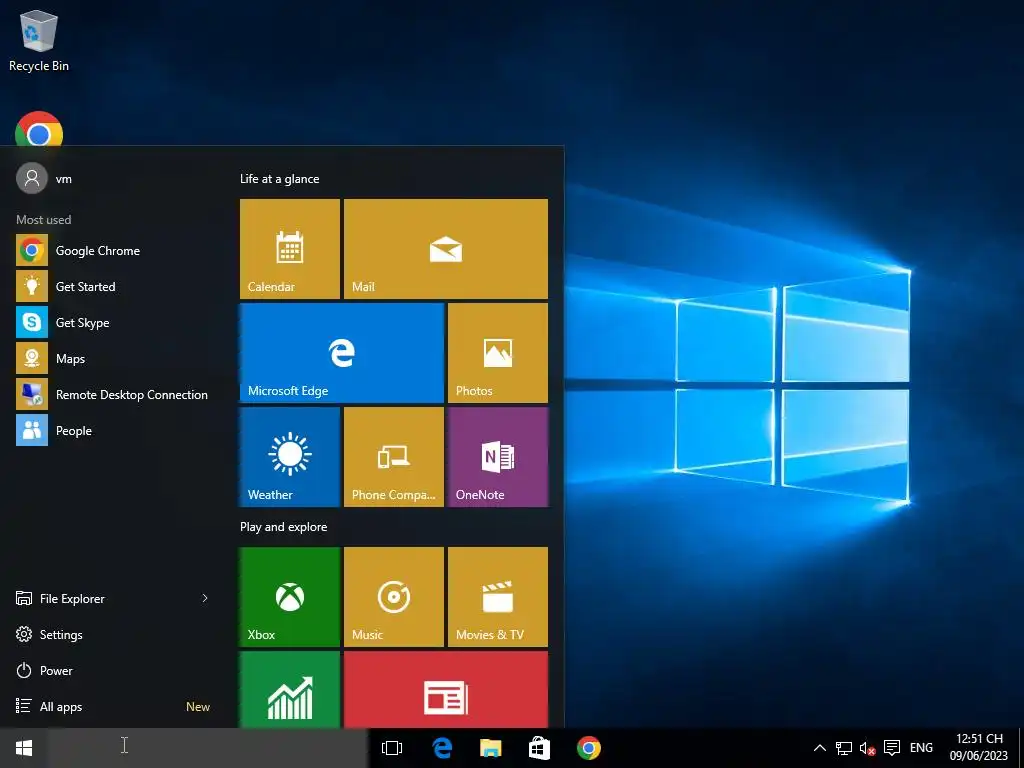This screenshot has width=1024, height=768.
Task: Click the Windows Start button
Action: pyautogui.click(x=24, y=748)
